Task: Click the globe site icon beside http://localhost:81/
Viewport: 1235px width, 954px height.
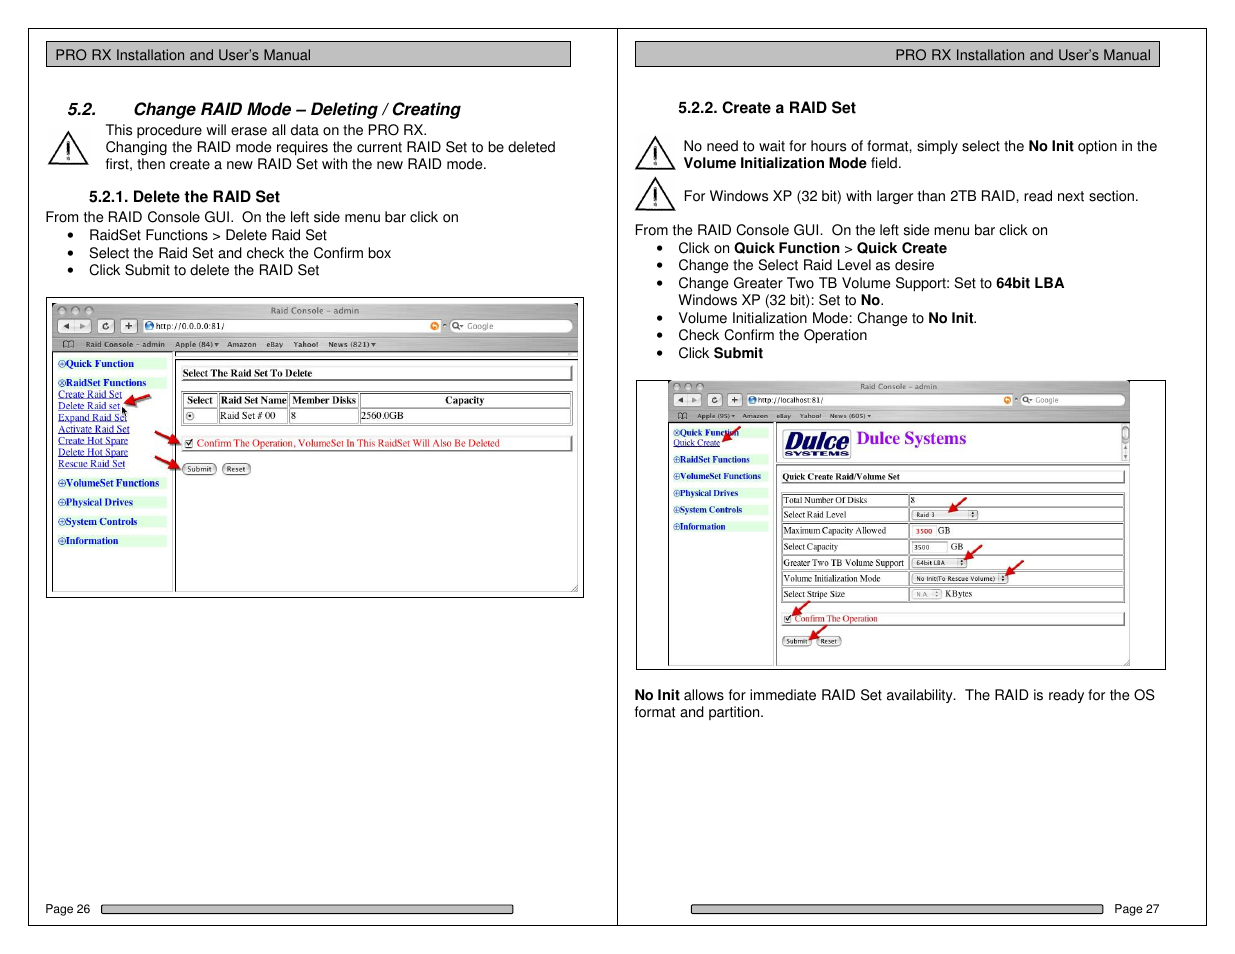Action: [x=752, y=400]
